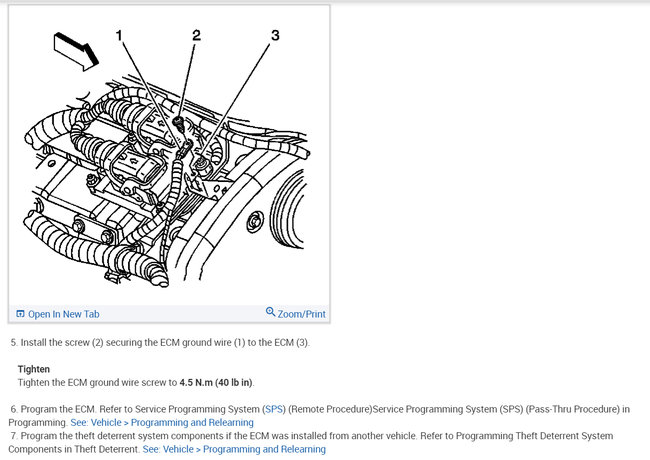This screenshot has width=650, height=460.
Task: Open the SPS link in step 6
Action: click(274, 409)
